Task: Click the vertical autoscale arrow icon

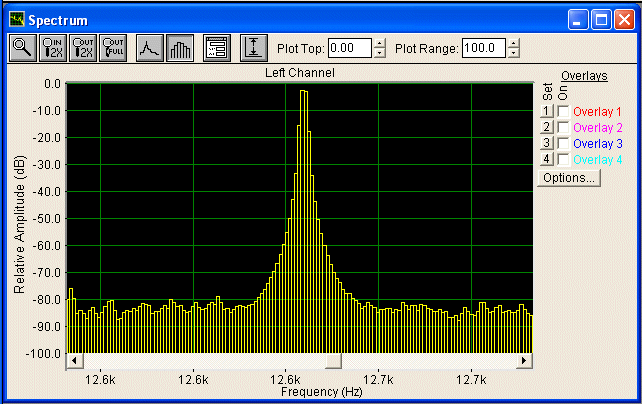Action: (254, 48)
